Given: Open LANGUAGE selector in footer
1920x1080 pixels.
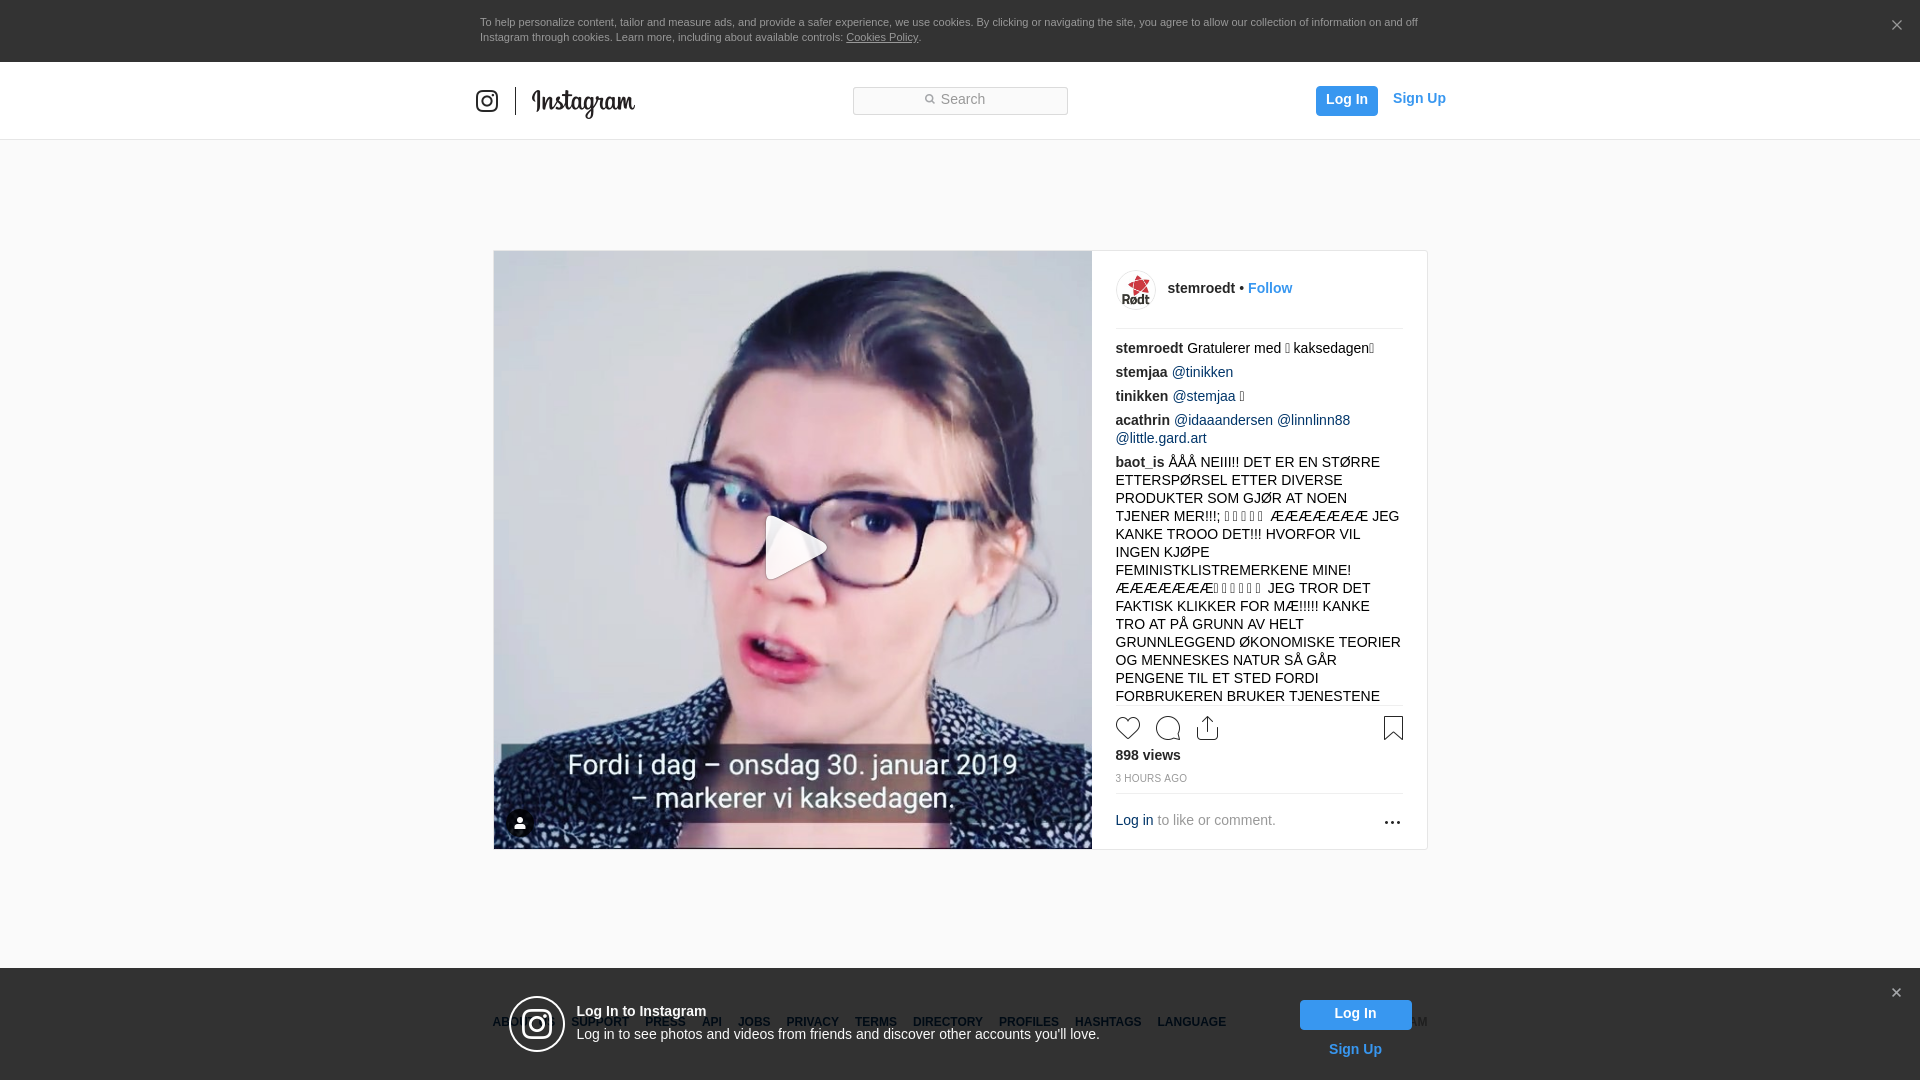Looking at the screenshot, I should click(1191, 1022).
